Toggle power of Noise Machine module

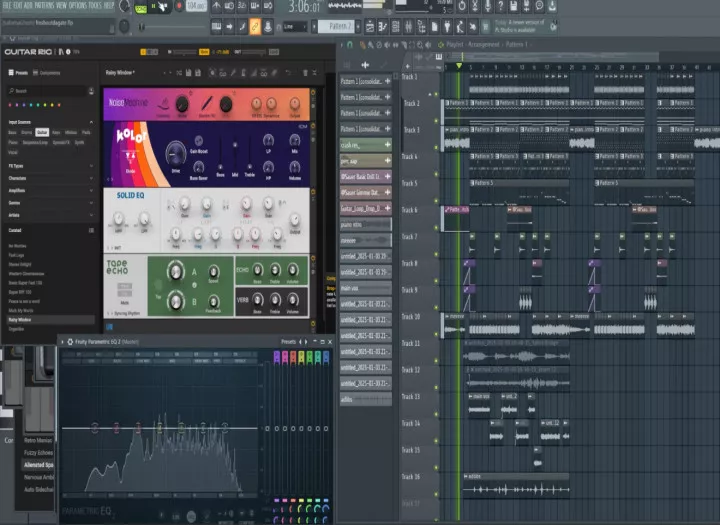[313, 92]
